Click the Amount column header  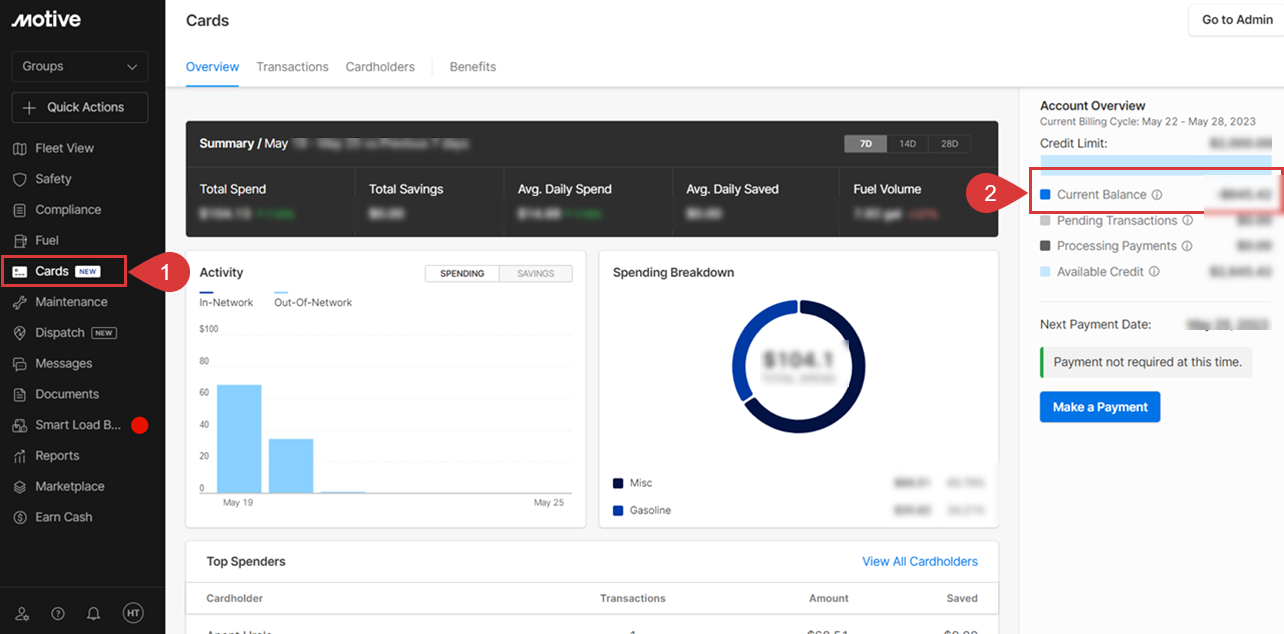(829, 598)
